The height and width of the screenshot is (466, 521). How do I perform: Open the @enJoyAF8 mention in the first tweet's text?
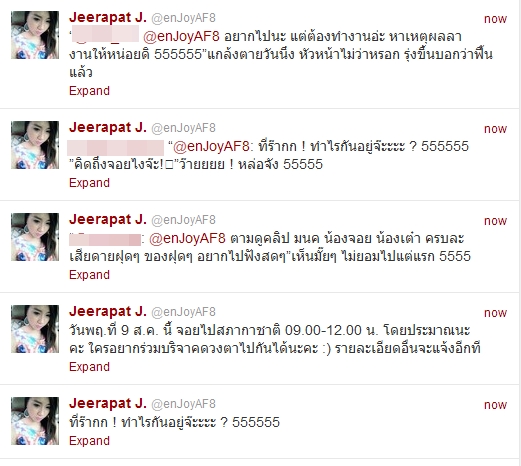click(181, 37)
